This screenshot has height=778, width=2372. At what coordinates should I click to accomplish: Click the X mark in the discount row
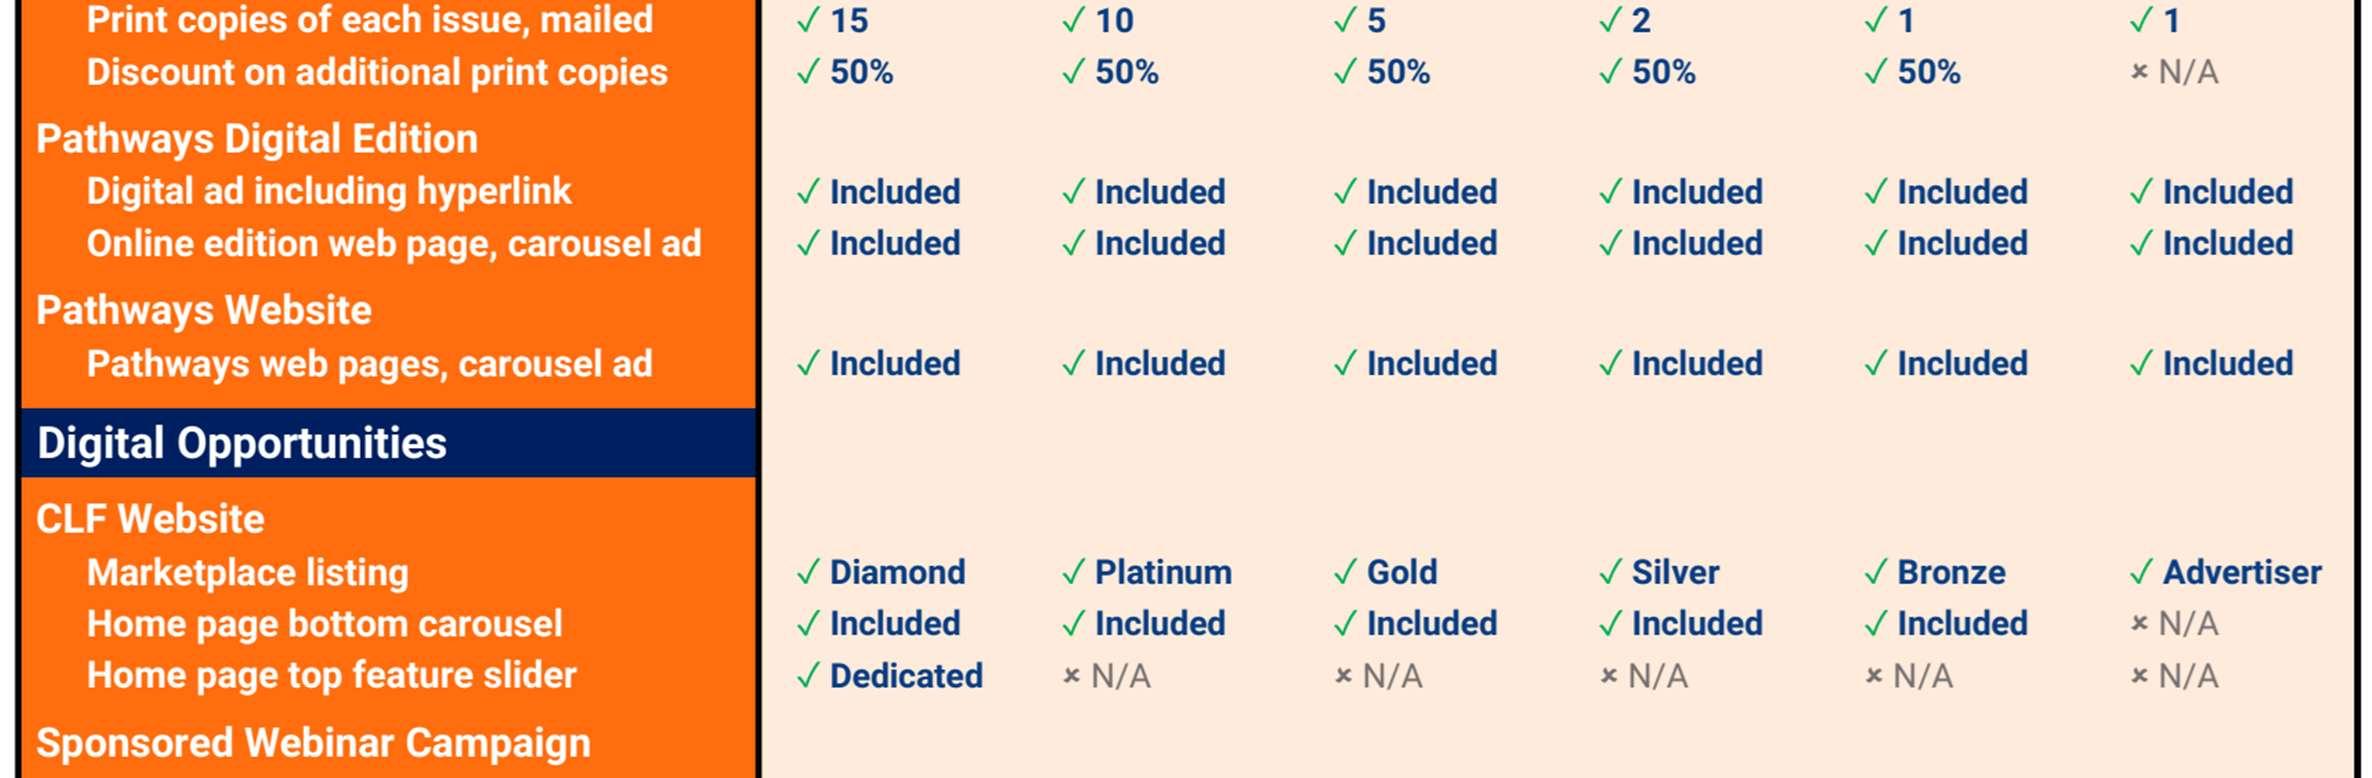[x=2139, y=72]
